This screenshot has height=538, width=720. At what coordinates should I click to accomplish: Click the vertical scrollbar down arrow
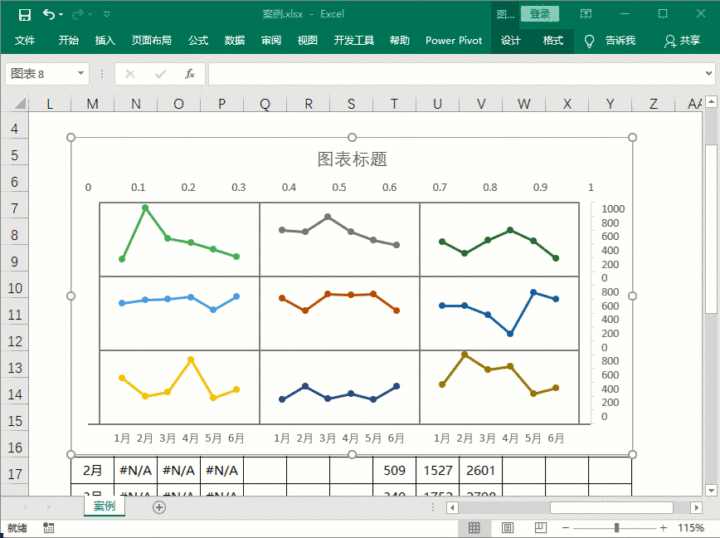(x=711, y=490)
